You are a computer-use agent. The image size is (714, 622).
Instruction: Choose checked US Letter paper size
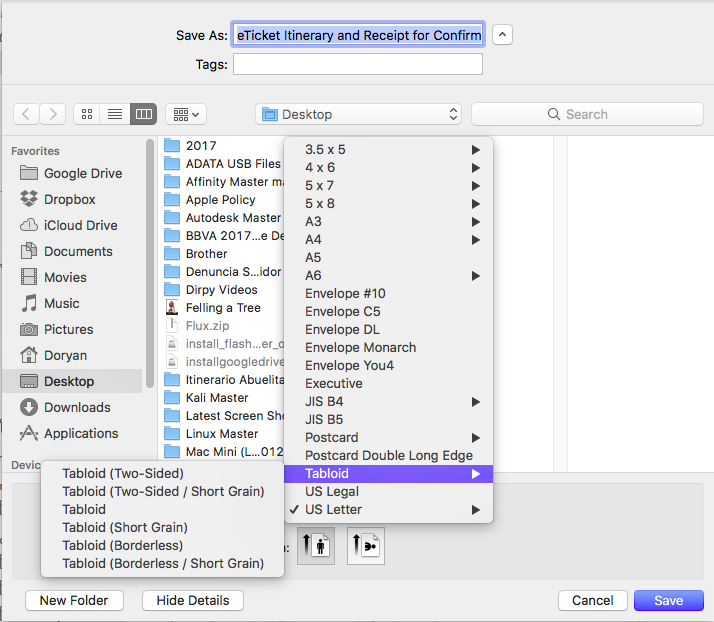click(388, 510)
